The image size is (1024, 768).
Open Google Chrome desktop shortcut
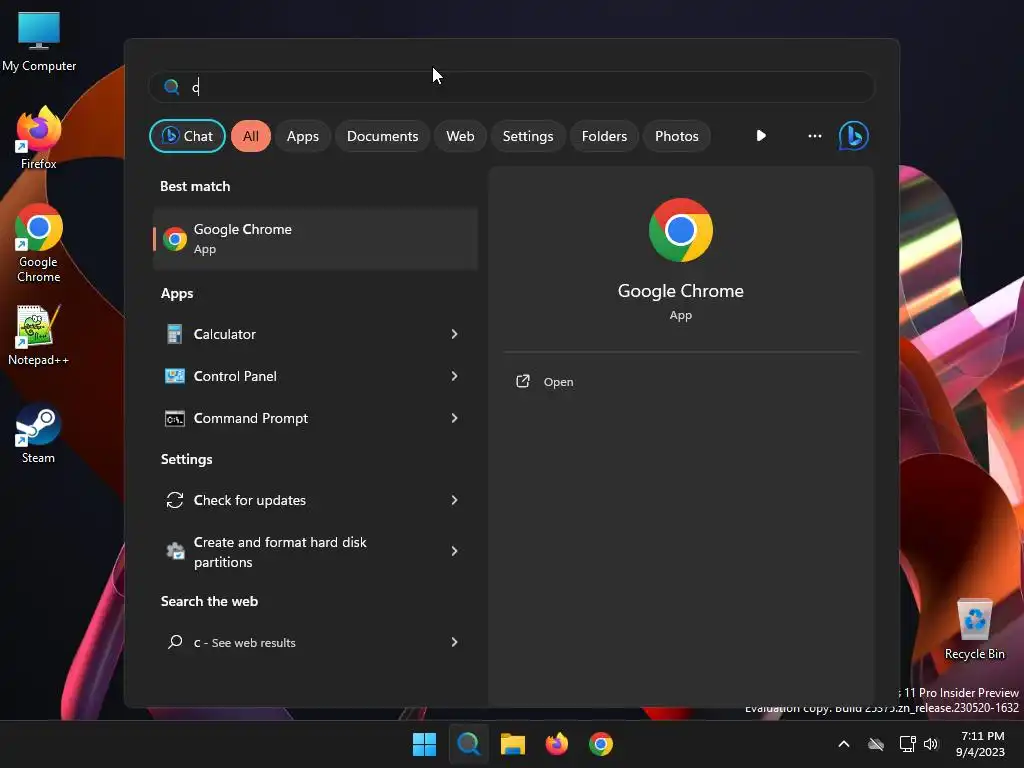39,243
